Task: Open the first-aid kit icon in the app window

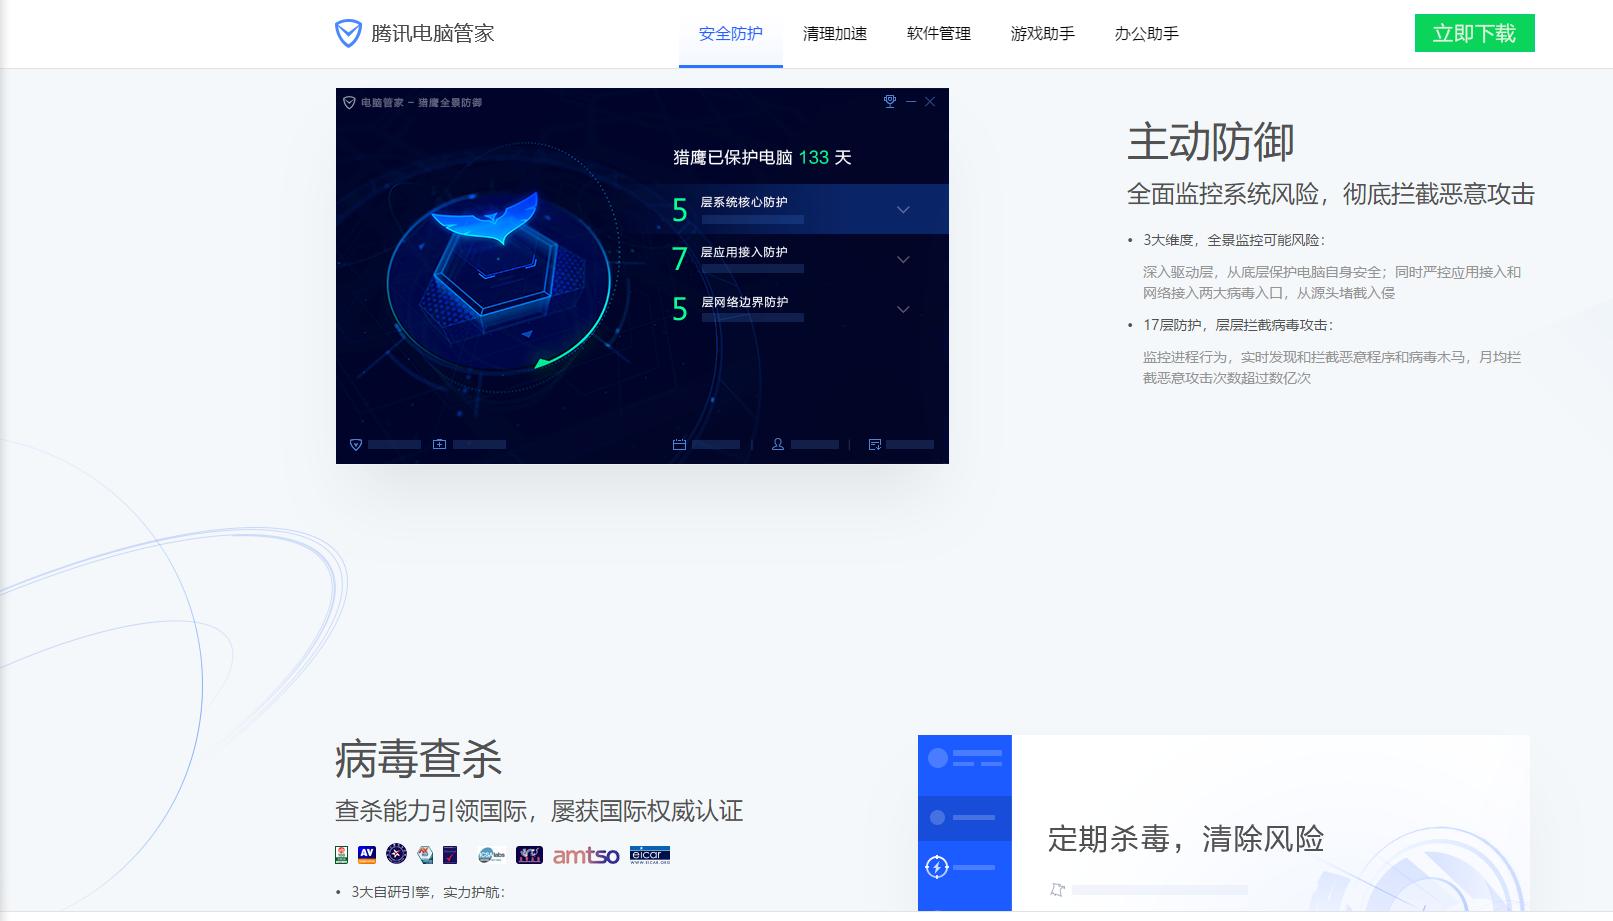Action: click(440, 443)
